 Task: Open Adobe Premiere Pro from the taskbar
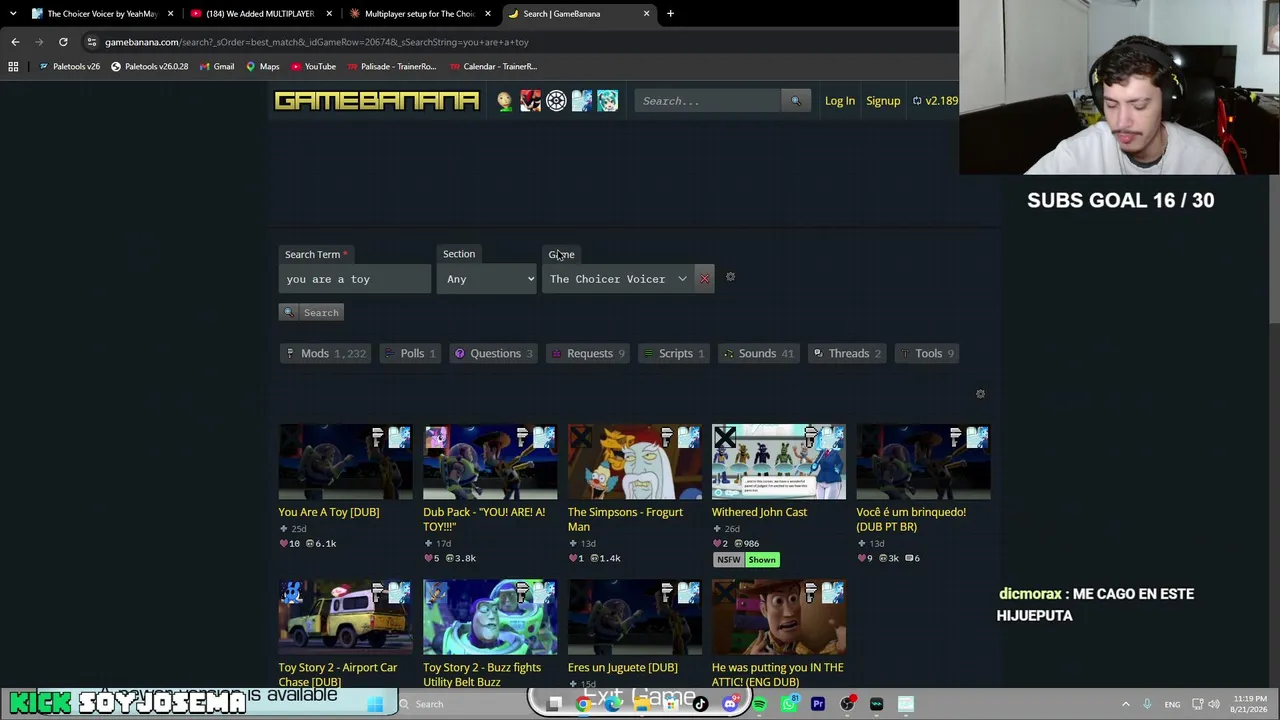[818, 704]
